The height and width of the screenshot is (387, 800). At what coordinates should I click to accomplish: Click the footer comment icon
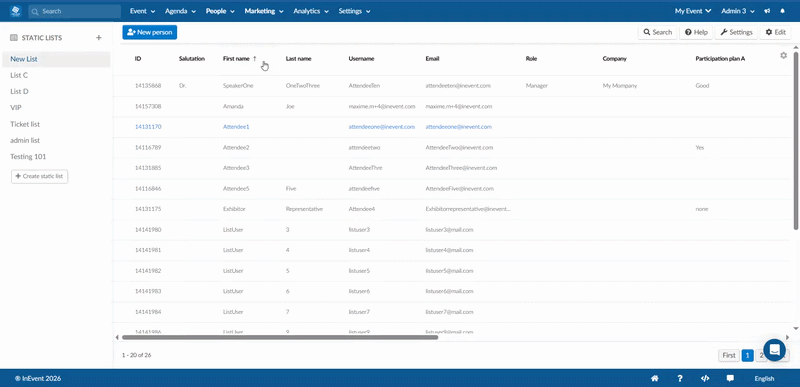coord(730,378)
